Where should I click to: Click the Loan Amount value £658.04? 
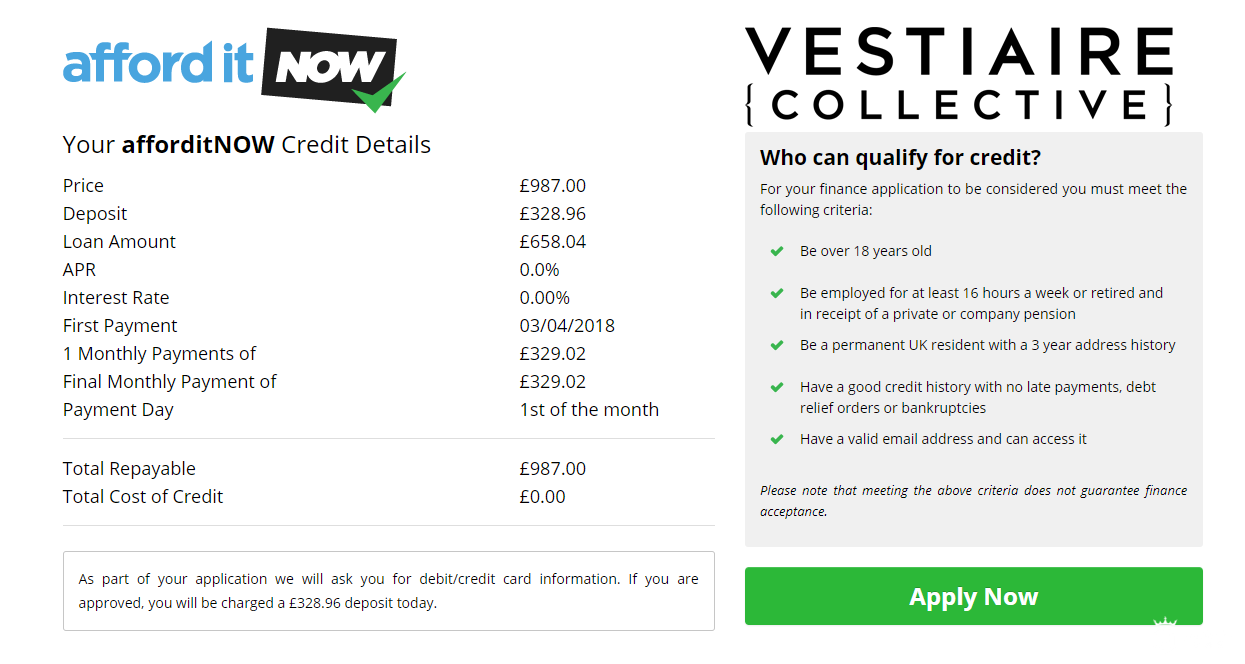552,242
